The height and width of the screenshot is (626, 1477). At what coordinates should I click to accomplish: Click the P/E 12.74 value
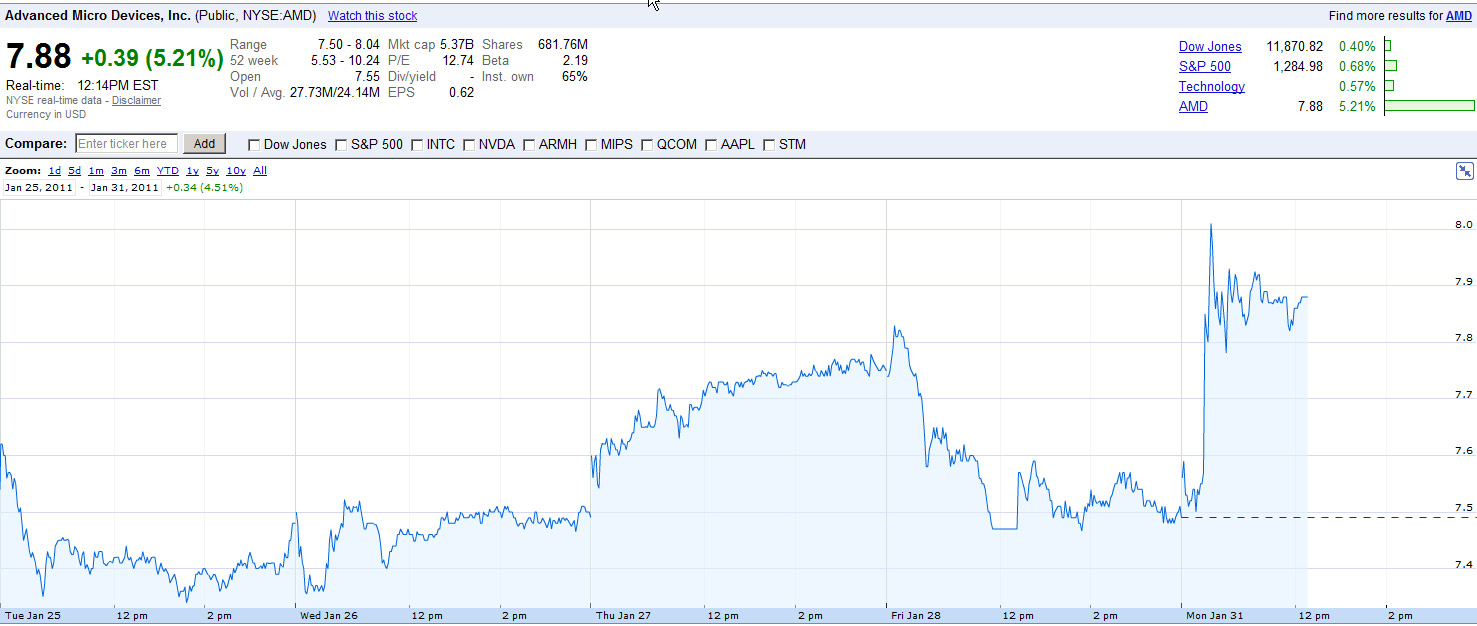pyautogui.click(x=458, y=61)
